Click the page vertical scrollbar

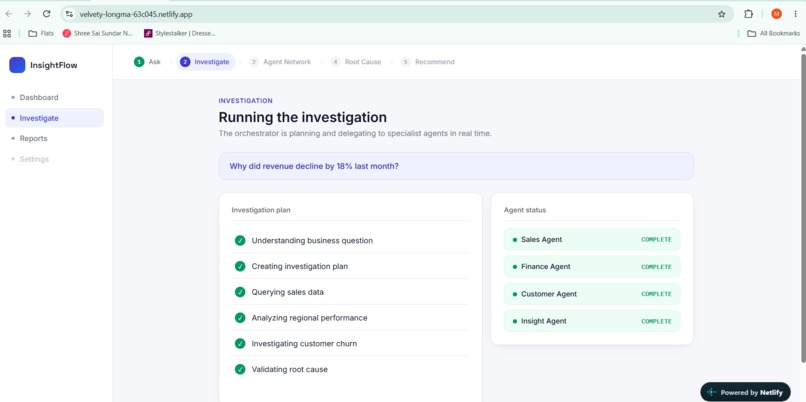(x=802, y=206)
